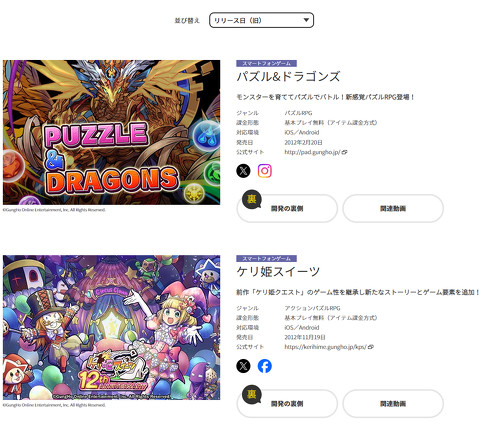Viewport: 490px width, 429px height.
Task: Open 開発の裏側 for パズル&ドラゴンズ
Action: pyautogui.click(x=287, y=208)
